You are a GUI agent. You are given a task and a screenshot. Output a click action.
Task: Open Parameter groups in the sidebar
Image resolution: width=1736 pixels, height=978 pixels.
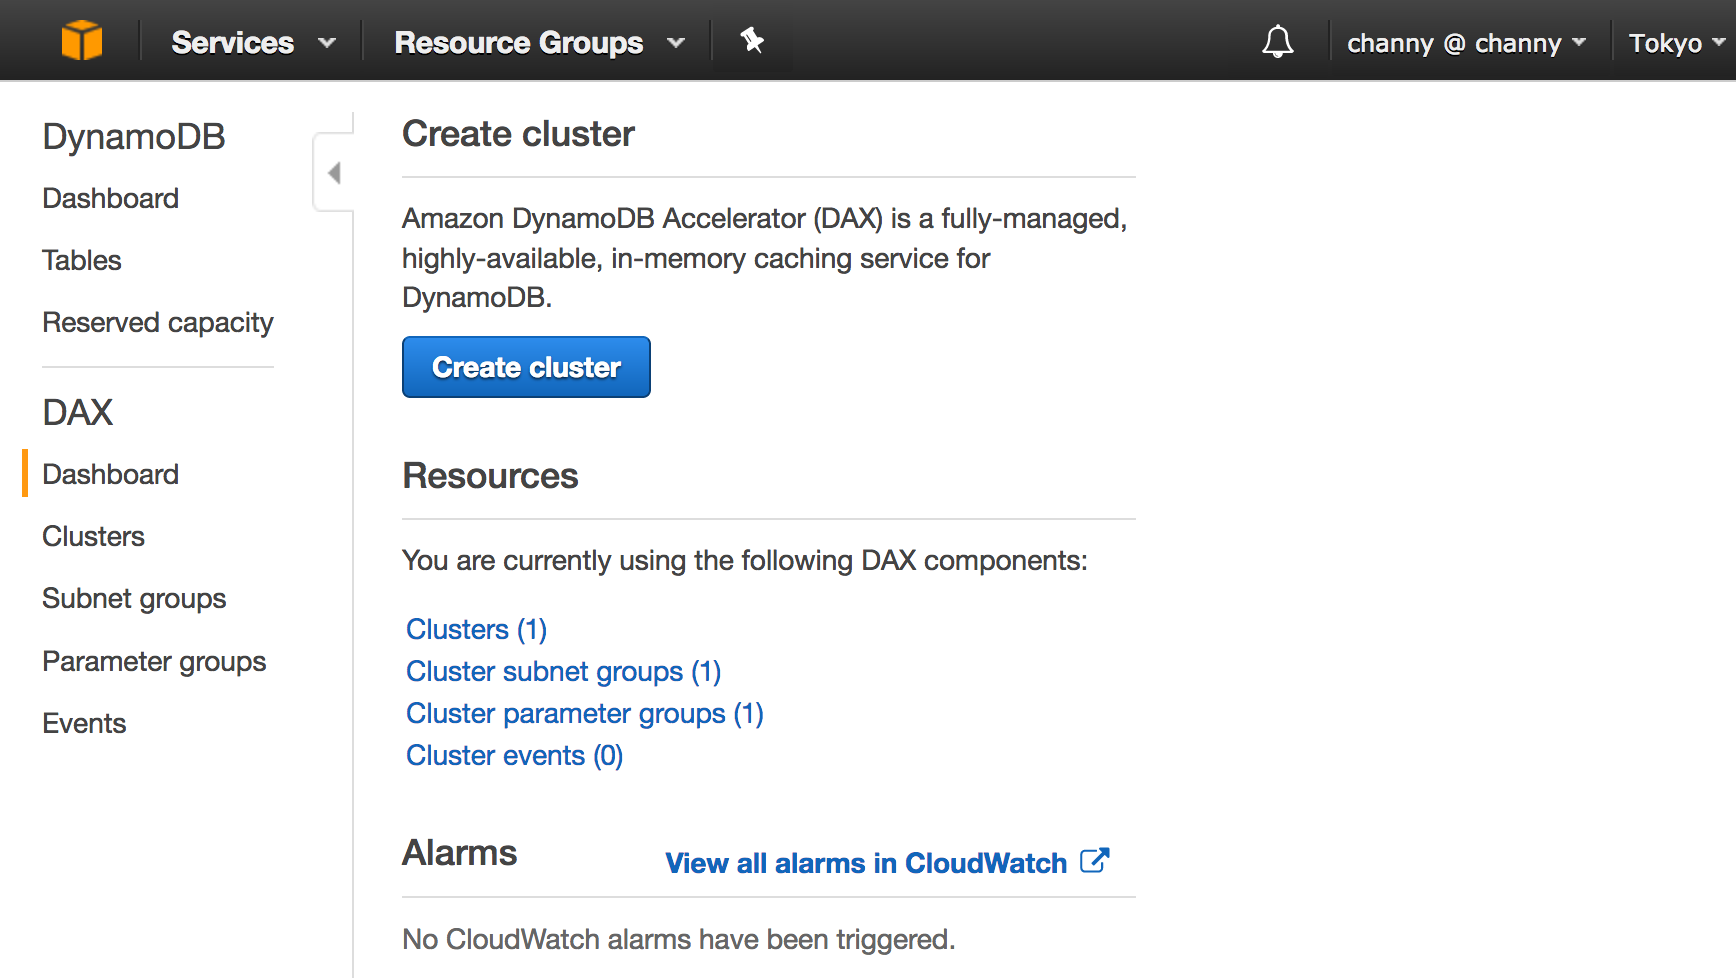point(154,661)
